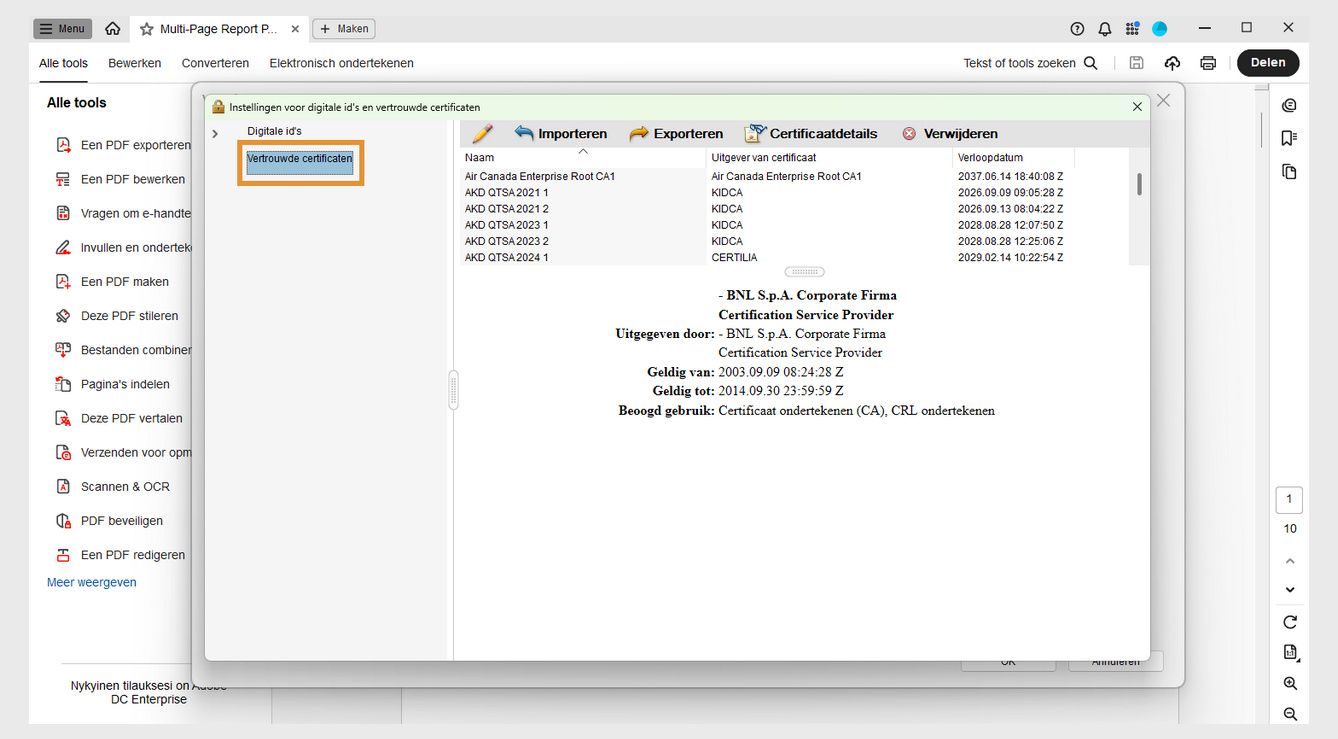
Task: Sort by the Naam column header
Action: pos(583,157)
